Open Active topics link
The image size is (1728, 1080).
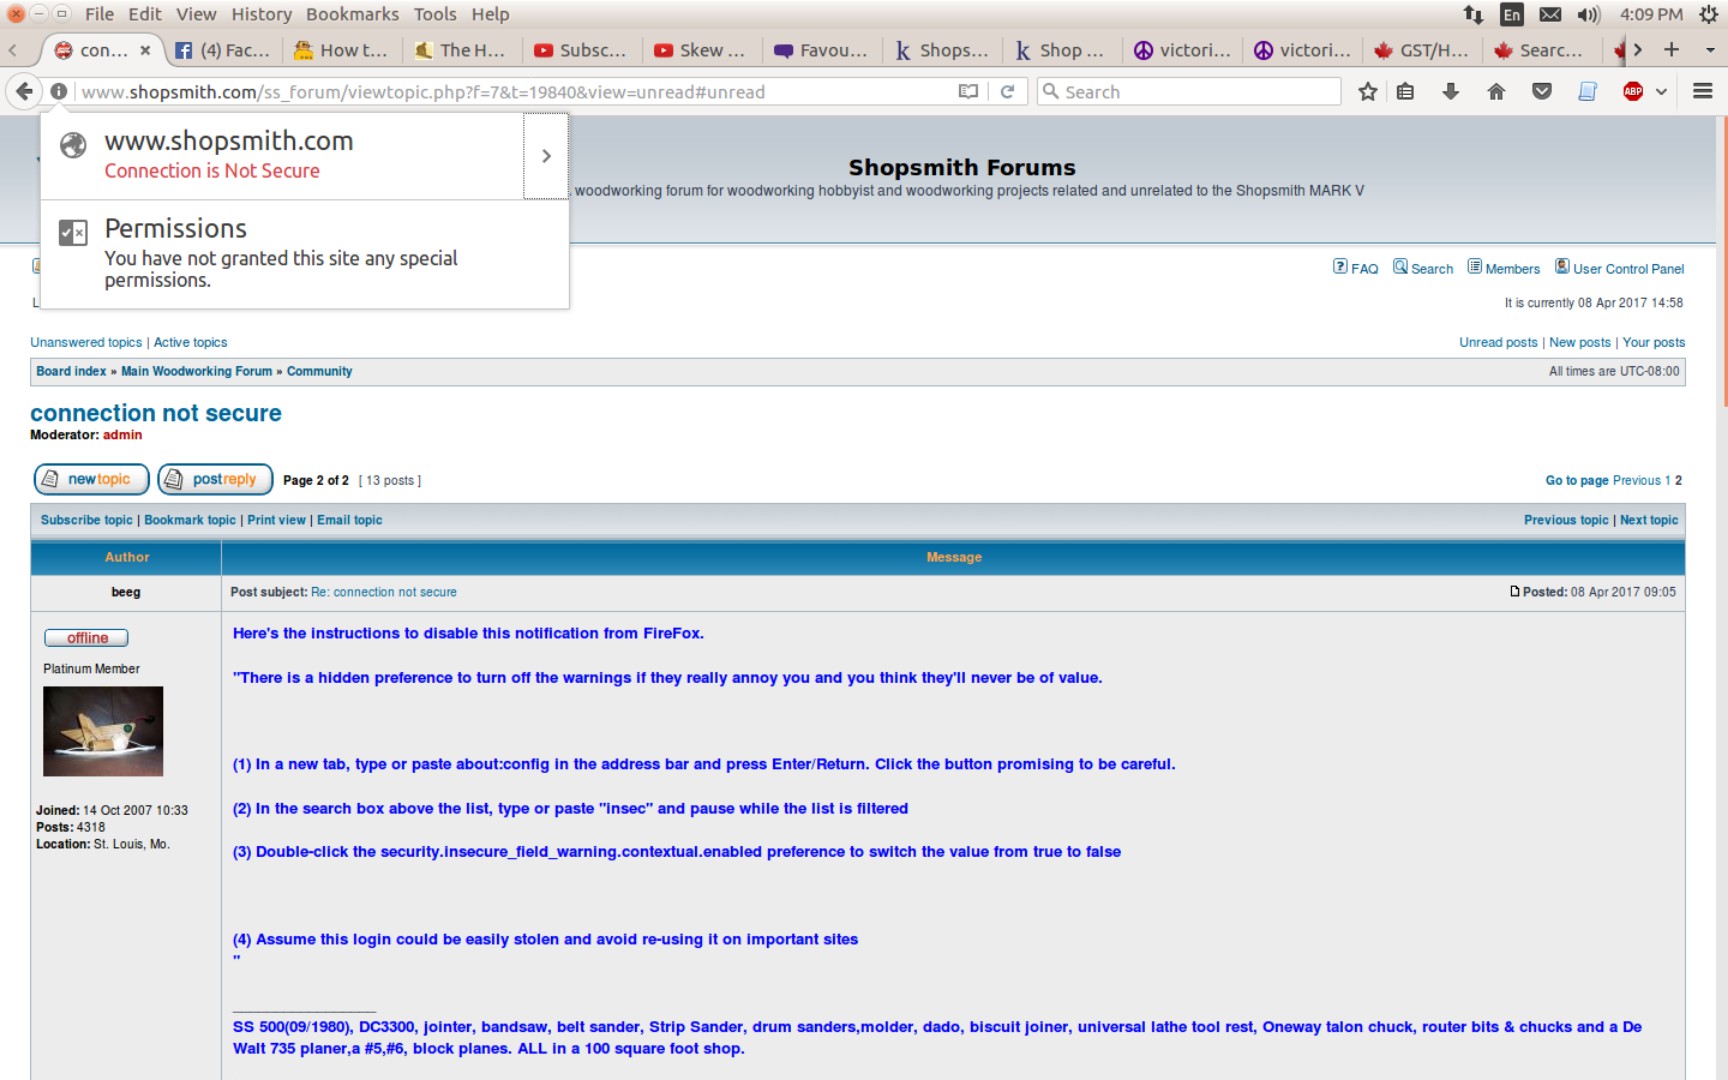[x=190, y=342]
